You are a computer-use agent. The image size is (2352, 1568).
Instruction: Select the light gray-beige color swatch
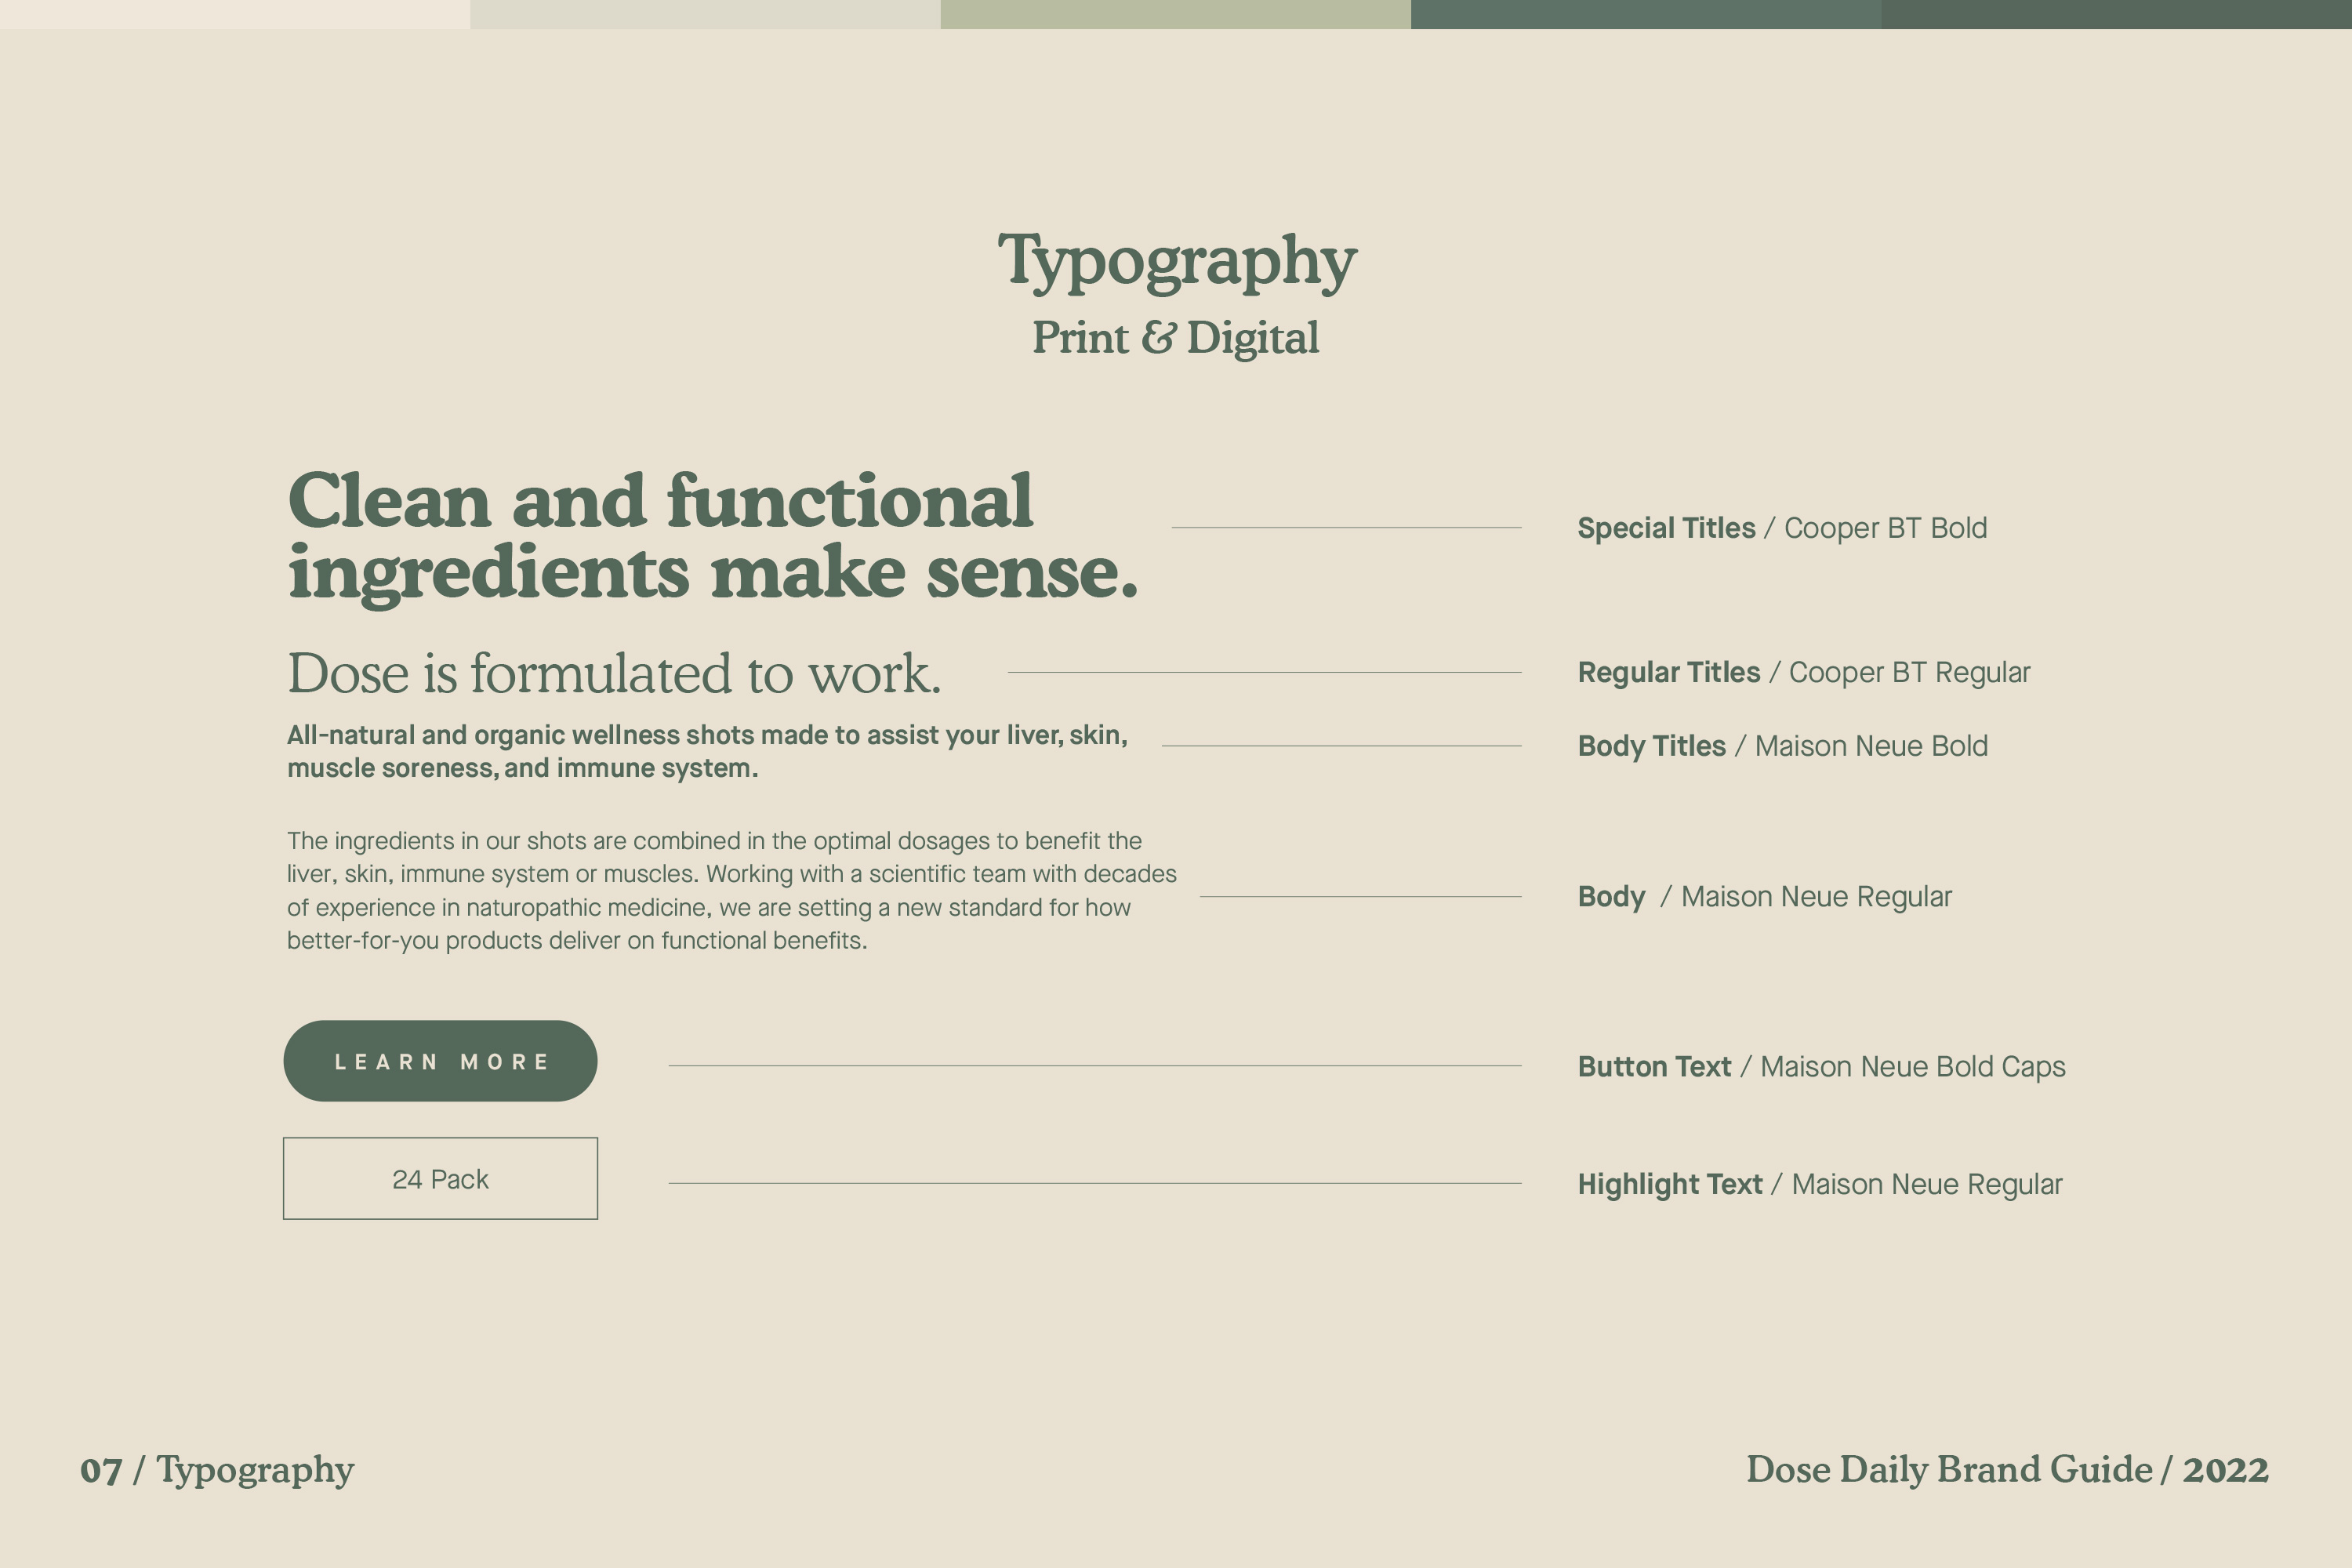(705, 14)
